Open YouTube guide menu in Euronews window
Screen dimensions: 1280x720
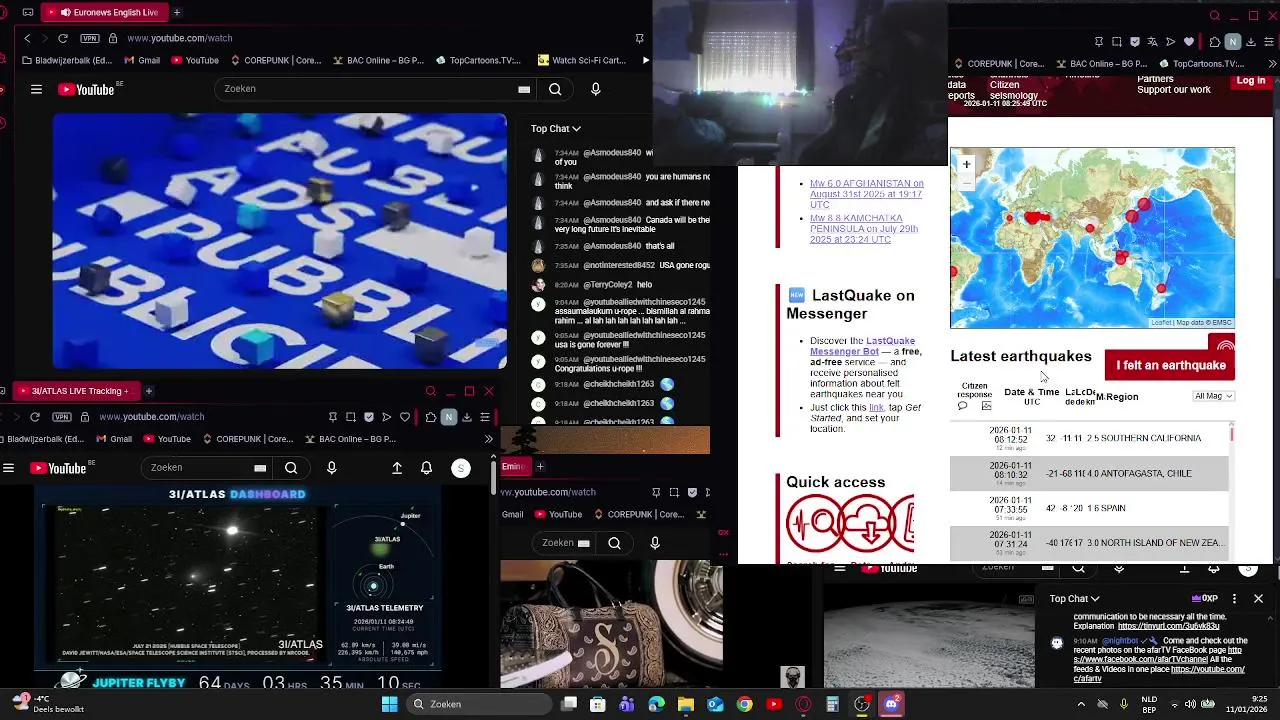[36, 89]
